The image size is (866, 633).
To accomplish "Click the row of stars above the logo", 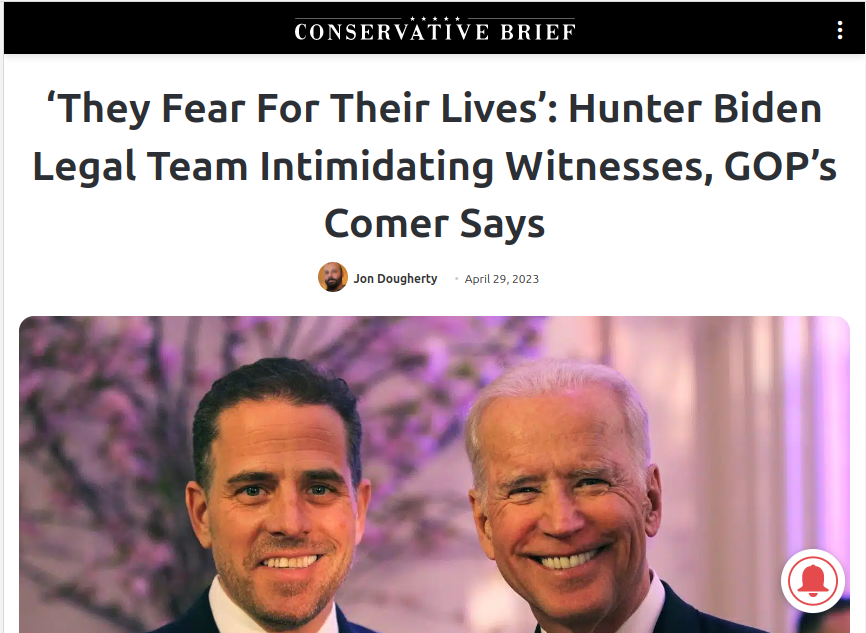I will [435, 19].
